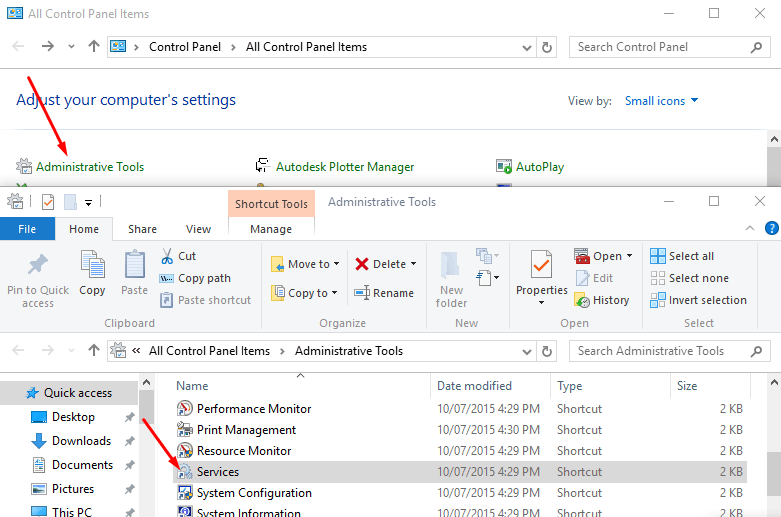Open the Move to dropdown
This screenshot has width=781, height=517.
click(x=305, y=264)
